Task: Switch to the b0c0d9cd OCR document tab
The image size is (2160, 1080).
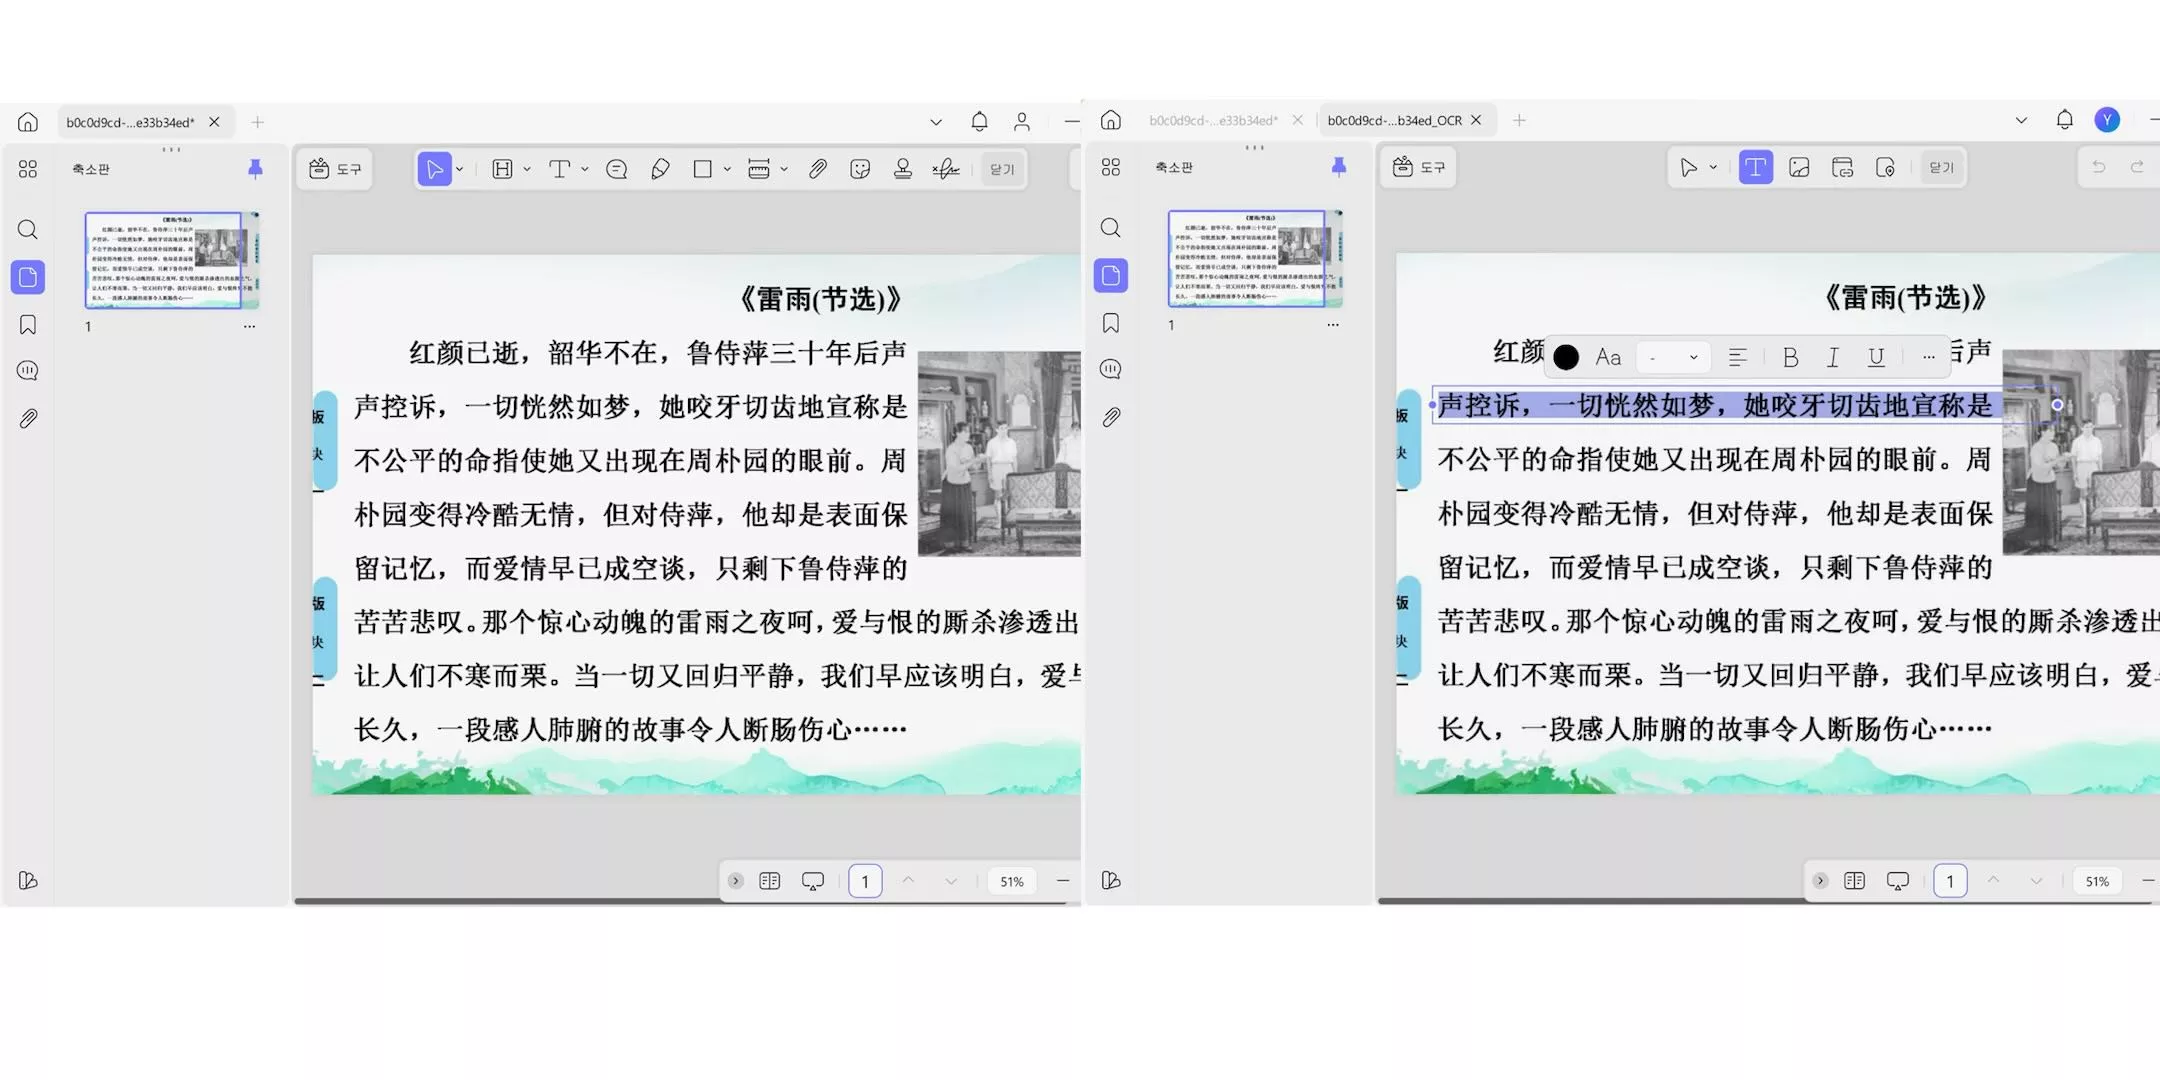Action: pyautogui.click(x=1396, y=120)
